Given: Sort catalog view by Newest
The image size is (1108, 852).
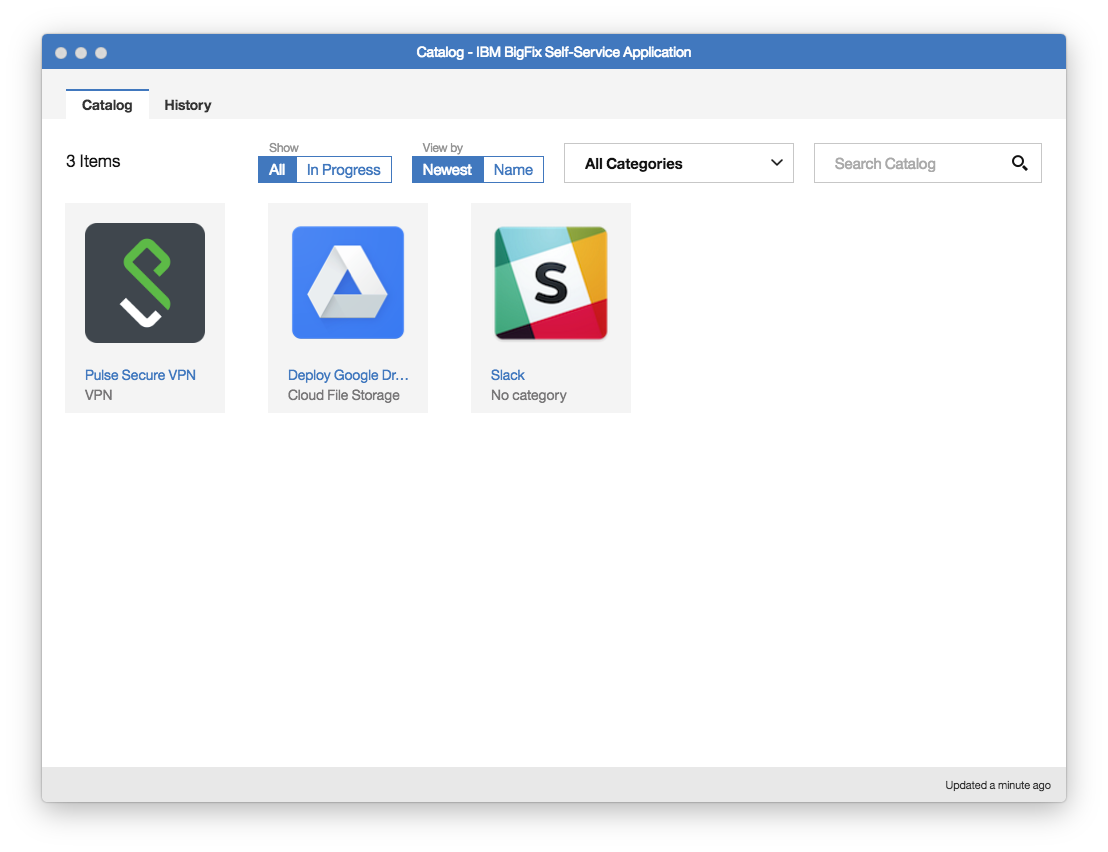Looking at the screenshot, I should (x=447, y=170).
